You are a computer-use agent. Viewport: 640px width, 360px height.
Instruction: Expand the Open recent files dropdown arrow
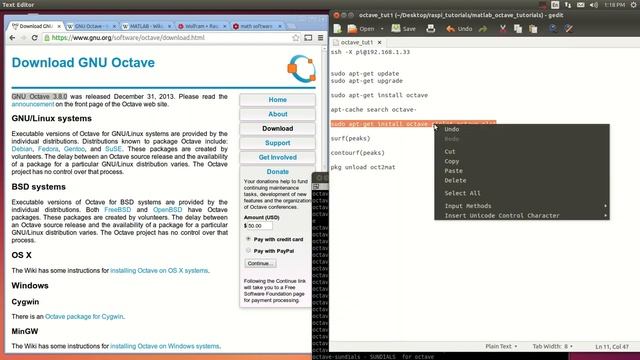(382, 29)
